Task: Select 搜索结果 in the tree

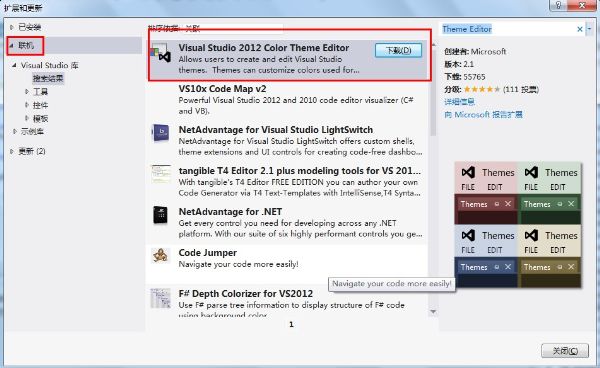Action: (x=48, y=78)
